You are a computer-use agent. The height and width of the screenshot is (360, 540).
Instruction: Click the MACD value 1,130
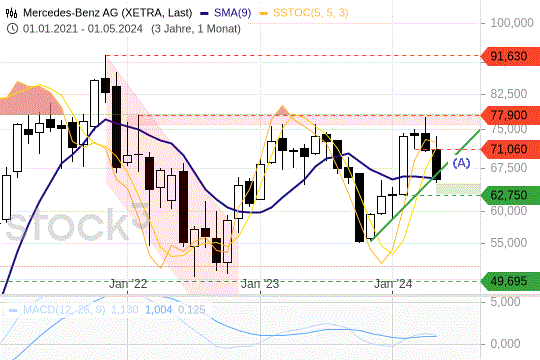coord(125,310)
